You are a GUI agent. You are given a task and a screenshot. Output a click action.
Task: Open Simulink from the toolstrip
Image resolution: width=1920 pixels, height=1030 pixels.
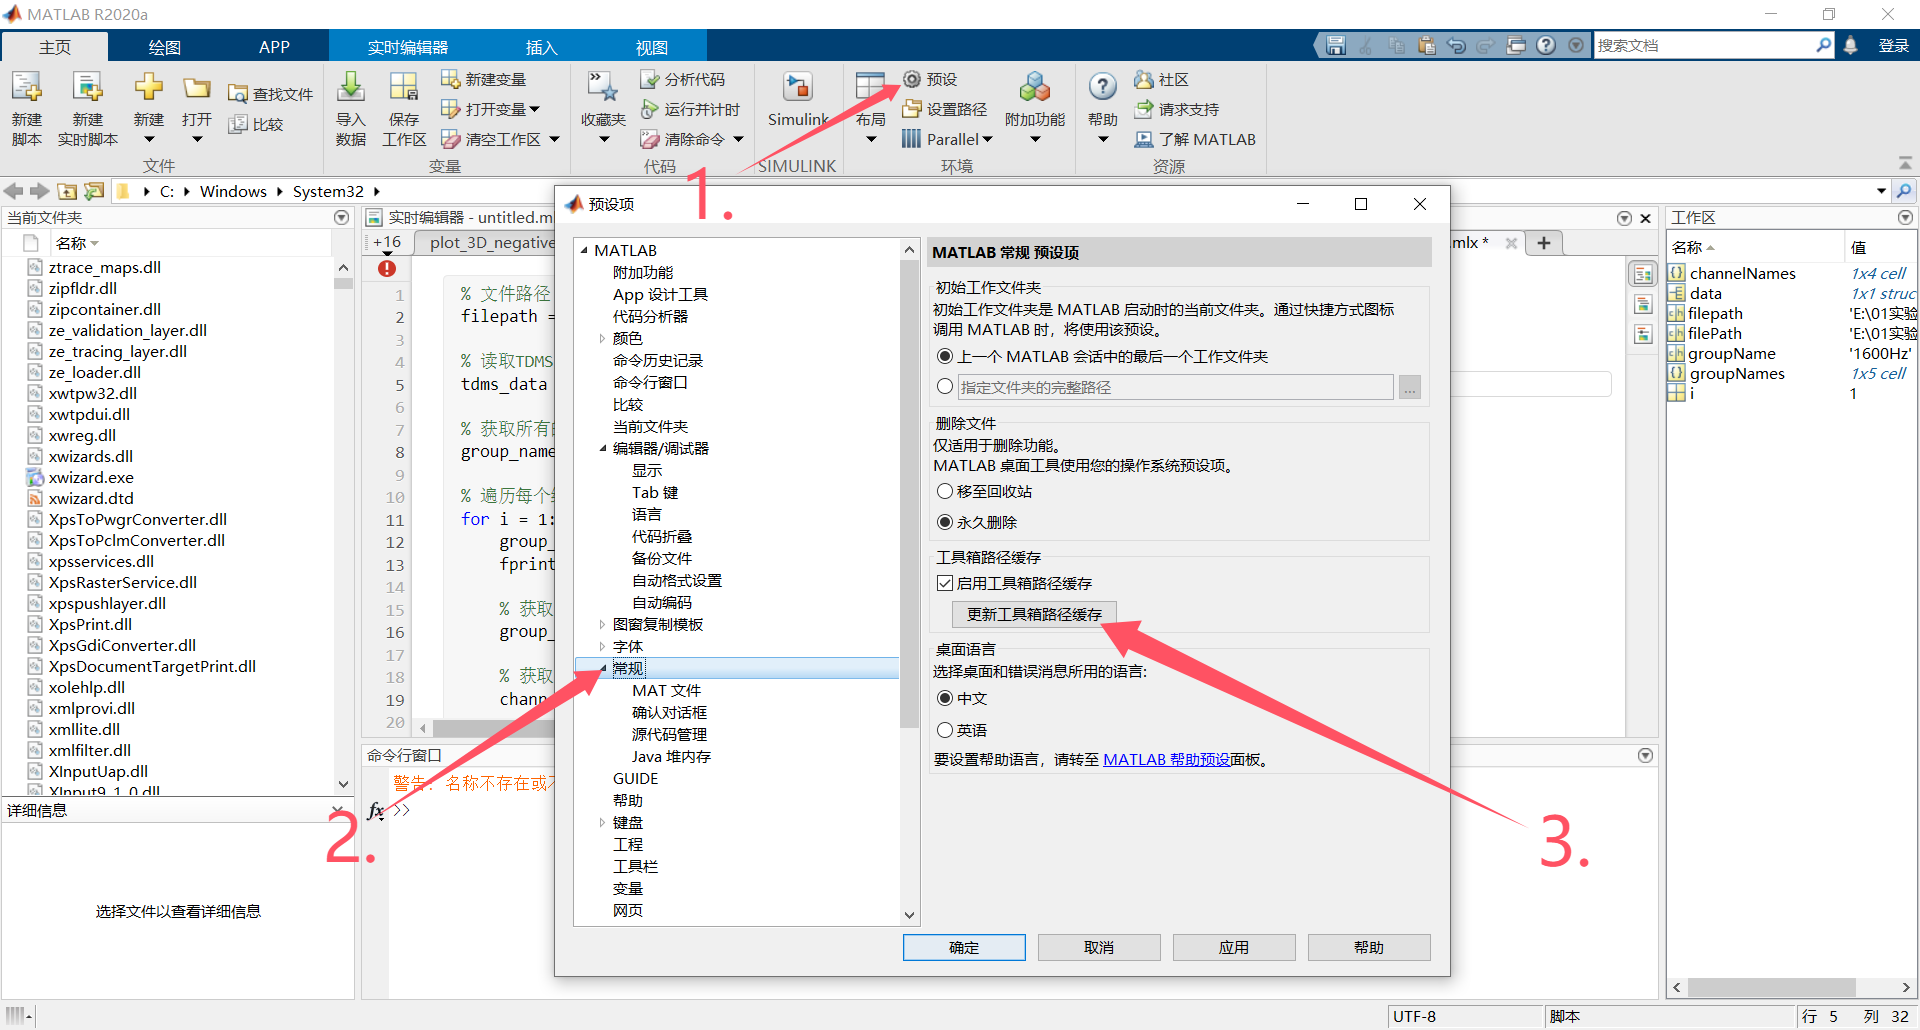[x=797, y=100]
